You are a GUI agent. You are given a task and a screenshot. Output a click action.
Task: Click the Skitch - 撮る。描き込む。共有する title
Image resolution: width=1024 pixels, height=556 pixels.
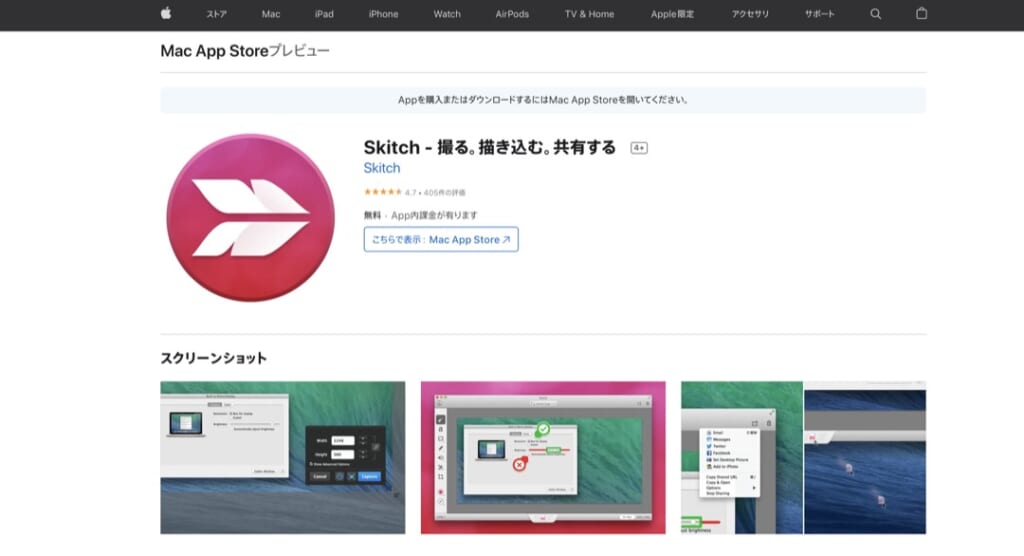click(x=489, y=147)
